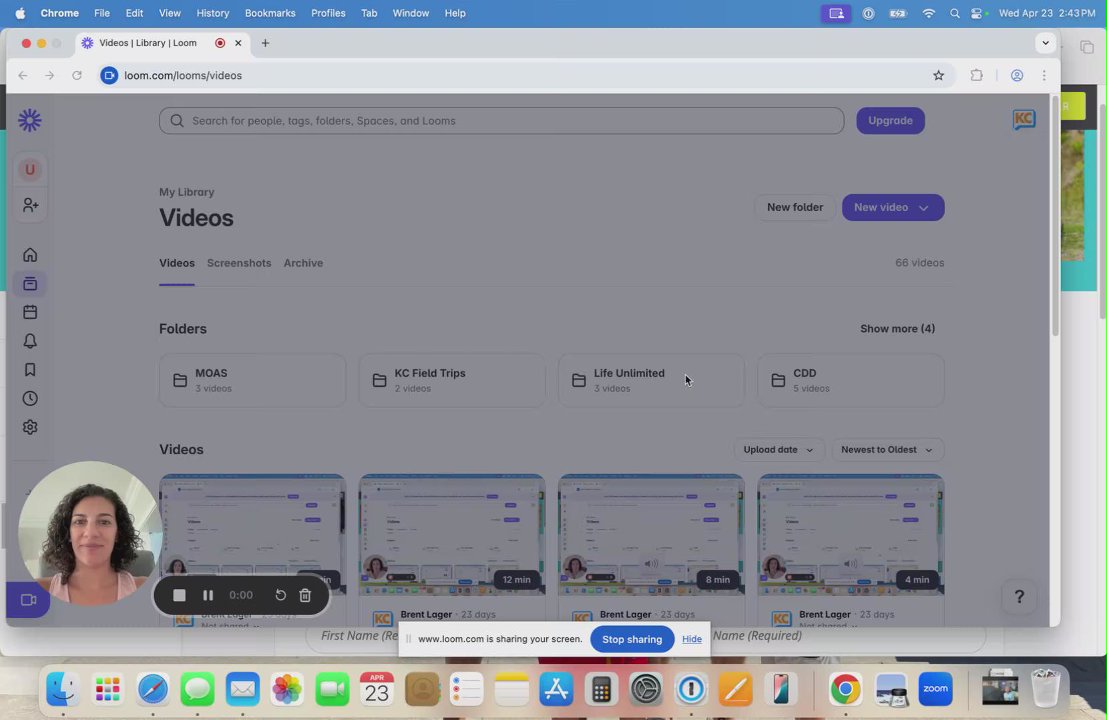Open Chrome extensions puzzle icon

[x=976, y=76]
